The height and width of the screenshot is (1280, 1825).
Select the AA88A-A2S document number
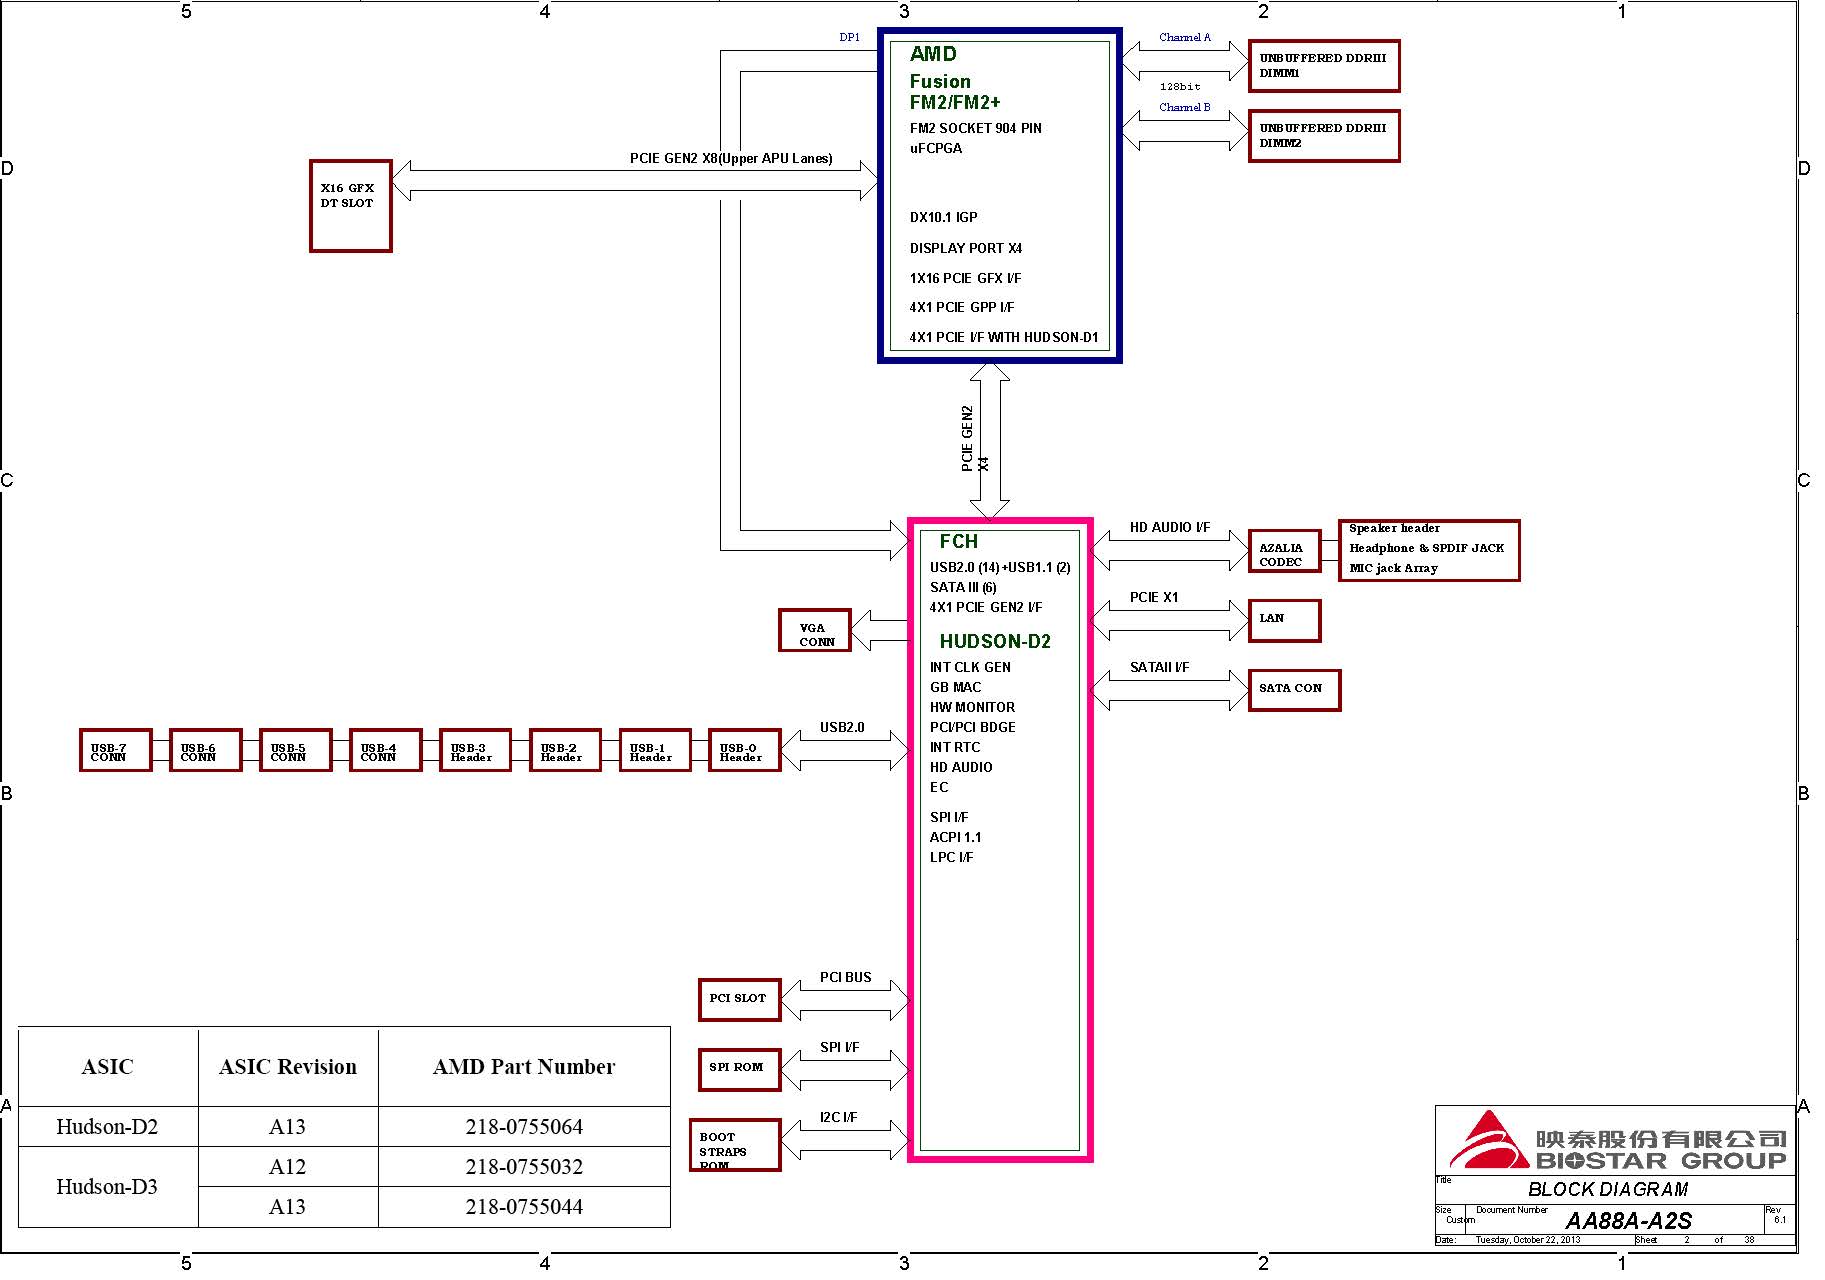pos(1628,1221)
